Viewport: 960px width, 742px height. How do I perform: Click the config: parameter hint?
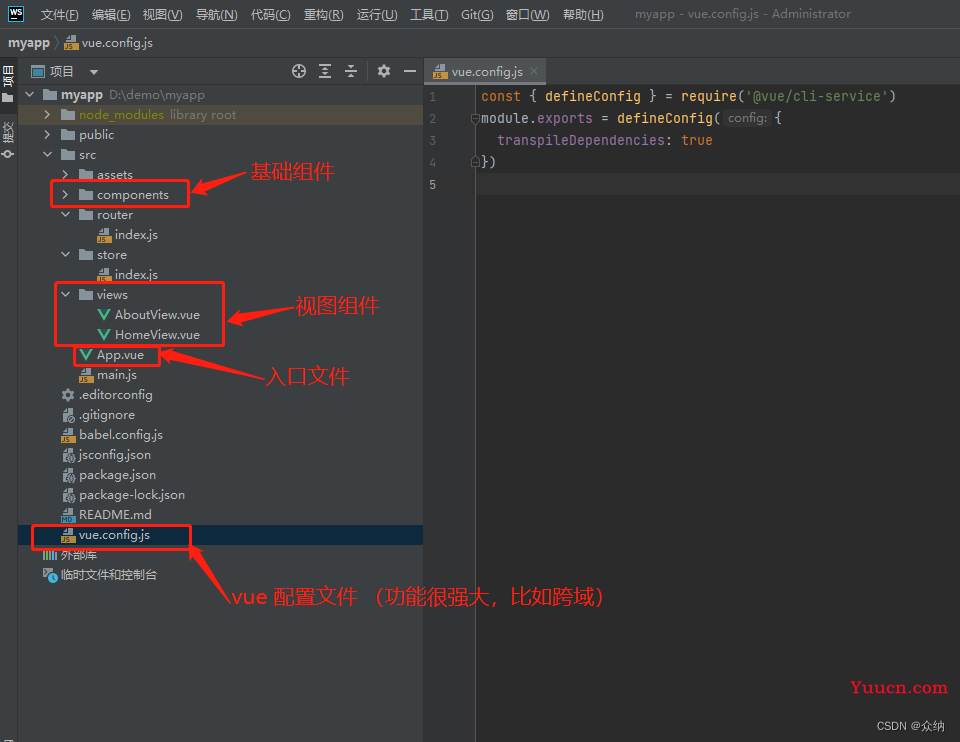[747, 118]
